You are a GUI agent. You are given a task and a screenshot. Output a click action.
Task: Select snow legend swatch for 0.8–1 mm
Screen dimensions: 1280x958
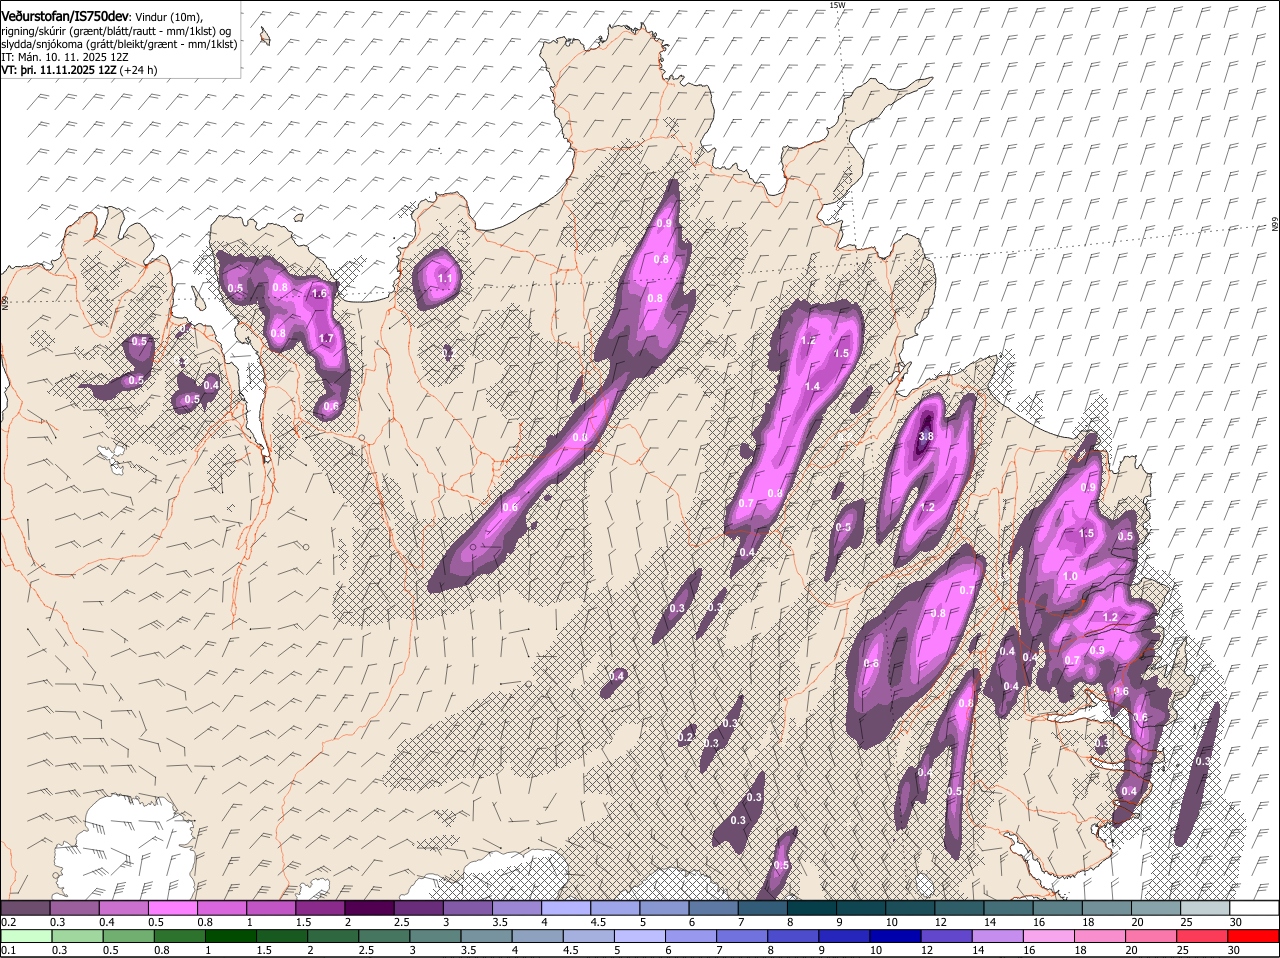tap(222, 907)
